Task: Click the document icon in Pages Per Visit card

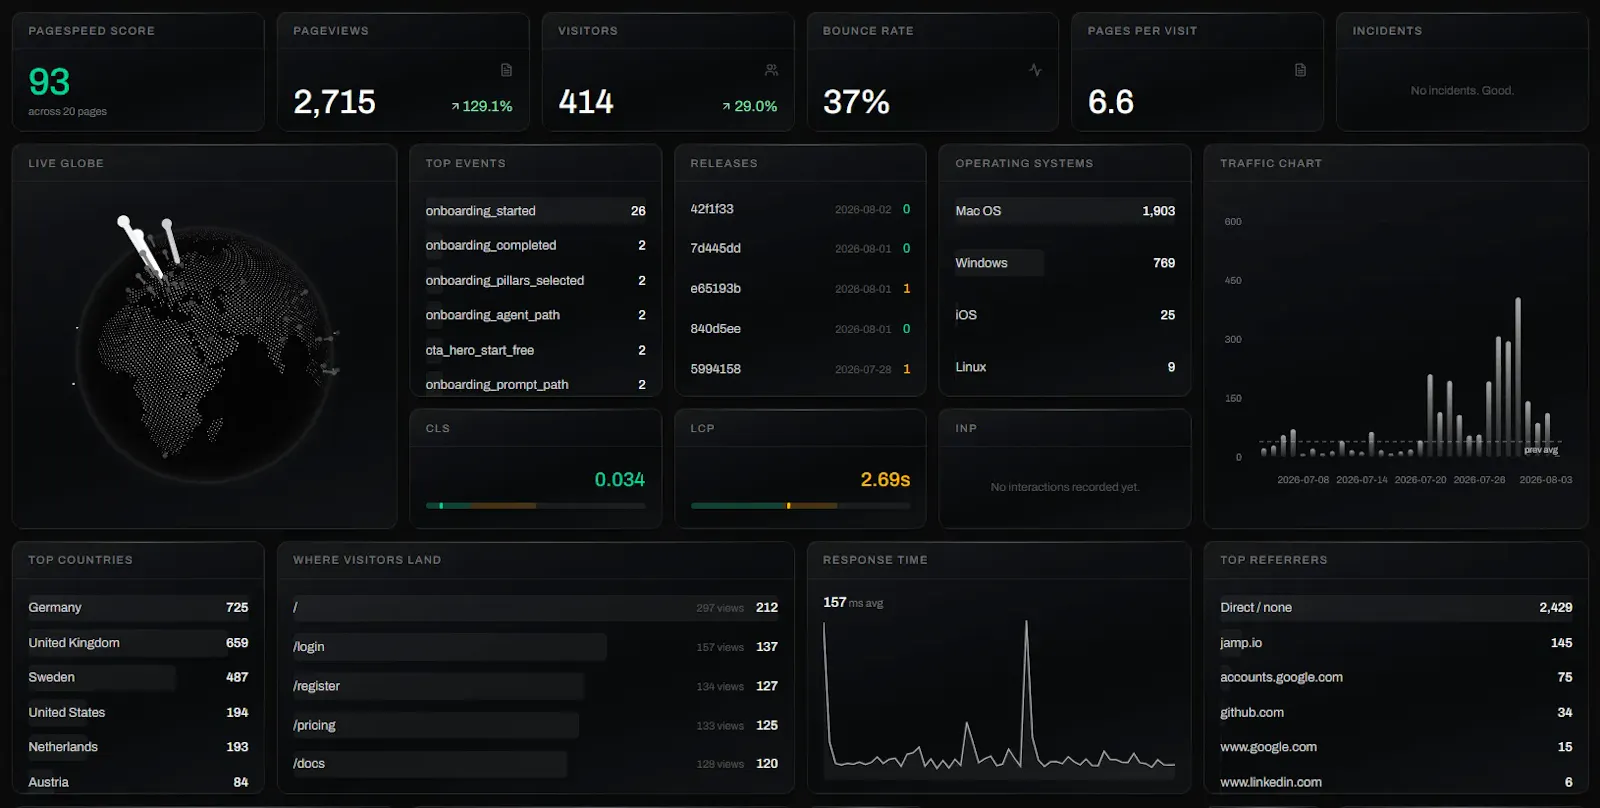Action: [x=1300, y=70]
